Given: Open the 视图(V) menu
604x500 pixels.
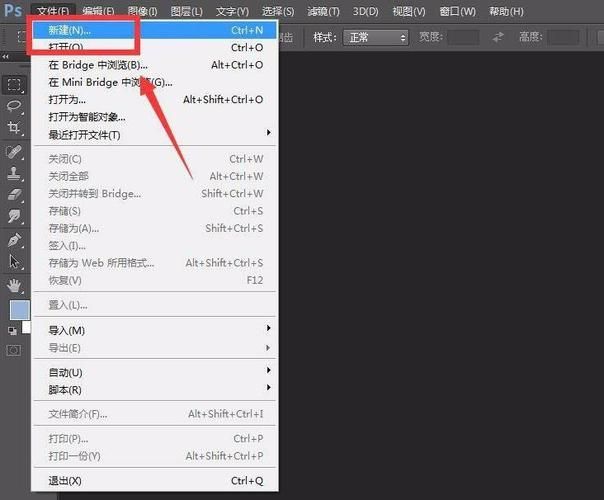Looking at the screenshot, I should [x=409, y=12].
